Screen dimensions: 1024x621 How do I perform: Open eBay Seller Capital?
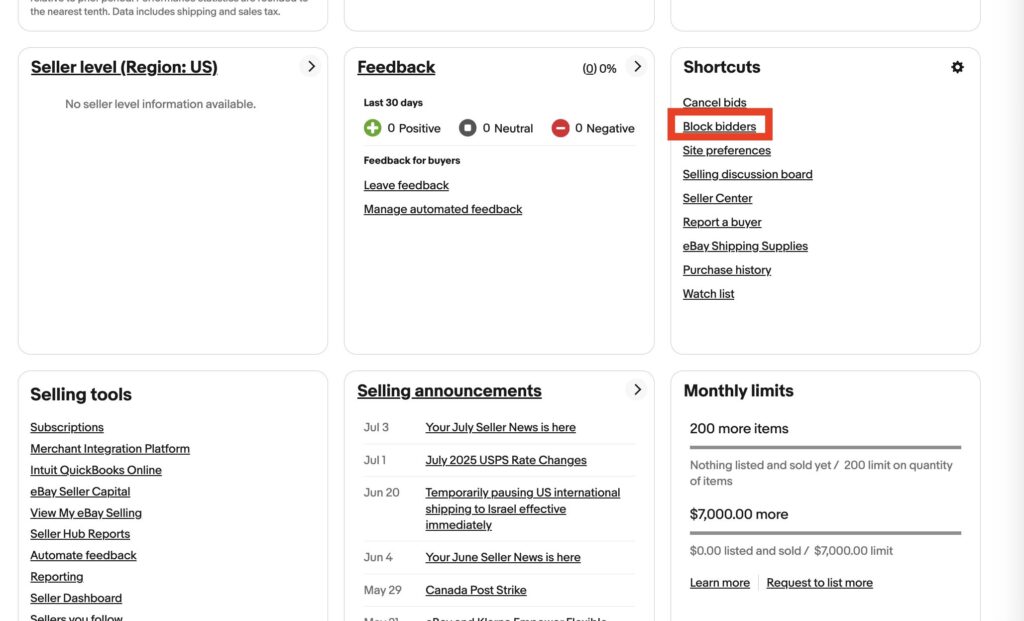pyautogui.click(x=80, y=492)
